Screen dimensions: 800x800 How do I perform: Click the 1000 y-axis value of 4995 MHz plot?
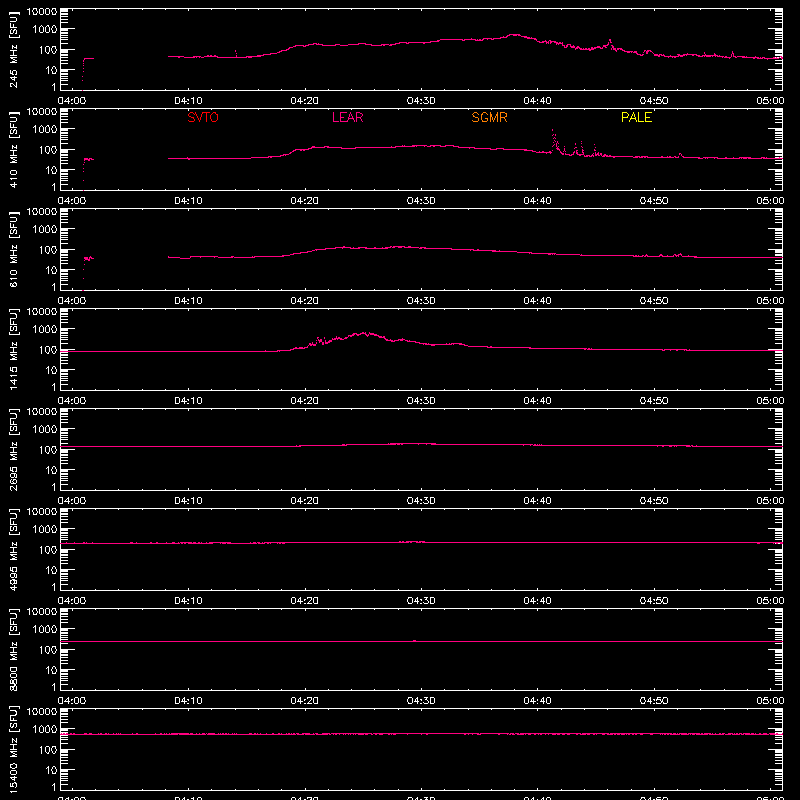[x=45, y=530]
